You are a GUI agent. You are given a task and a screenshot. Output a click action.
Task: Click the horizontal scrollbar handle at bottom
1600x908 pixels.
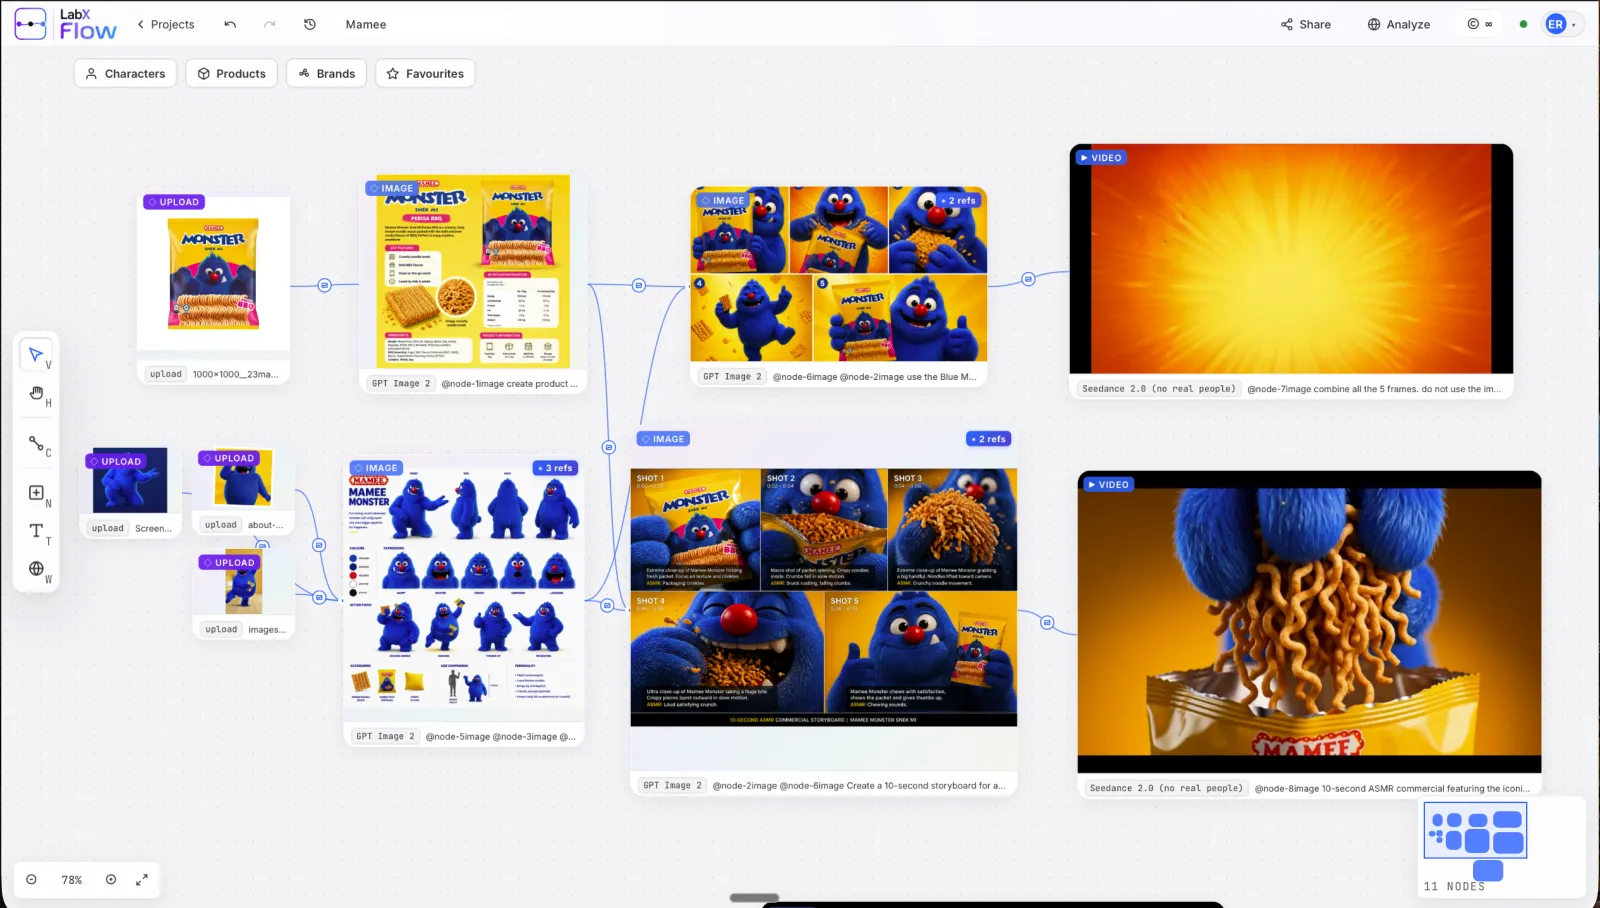coord(754,898)
